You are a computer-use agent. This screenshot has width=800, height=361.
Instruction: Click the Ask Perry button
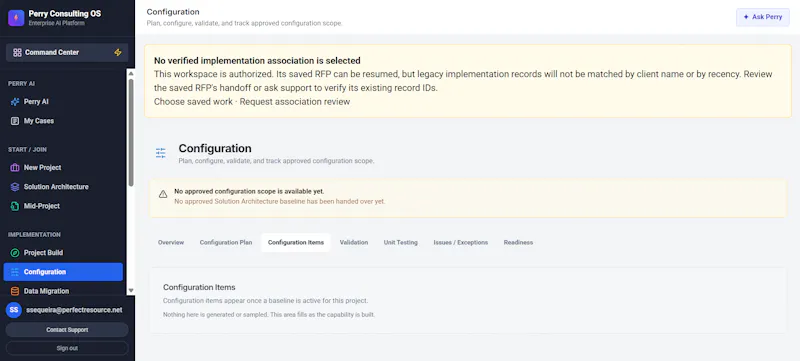click(763, 17)
